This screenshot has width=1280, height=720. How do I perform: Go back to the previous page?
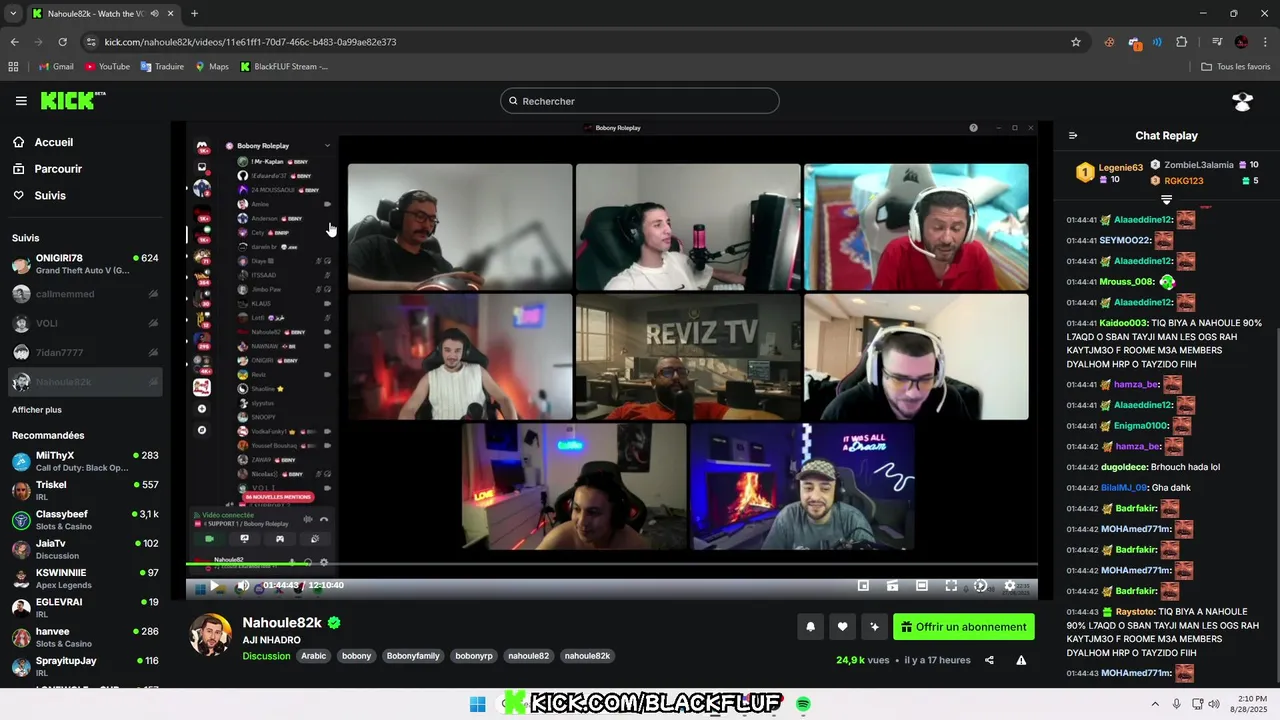pyautogui.click(x=14, y=42)
